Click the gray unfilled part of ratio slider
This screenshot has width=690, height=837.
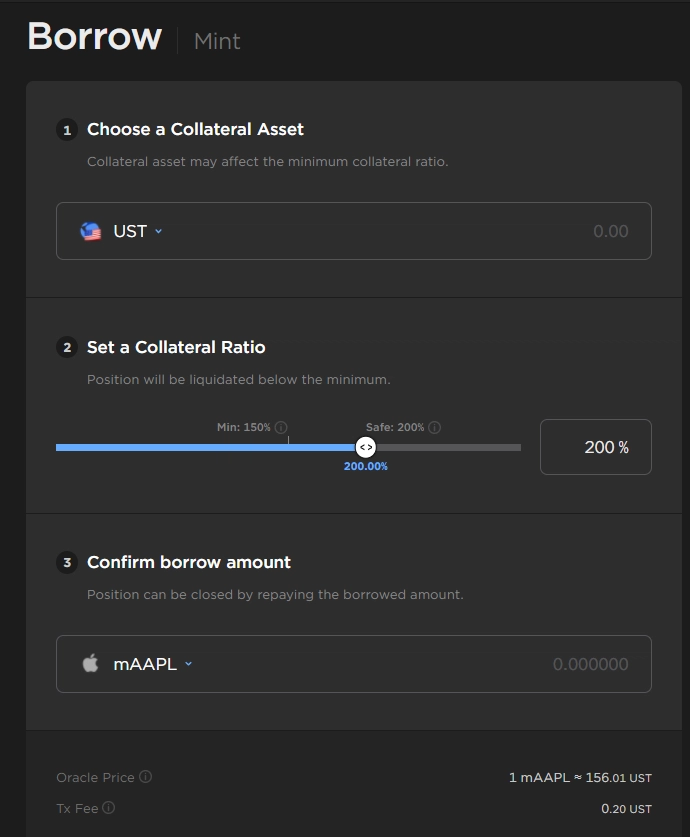click(450, 447)
